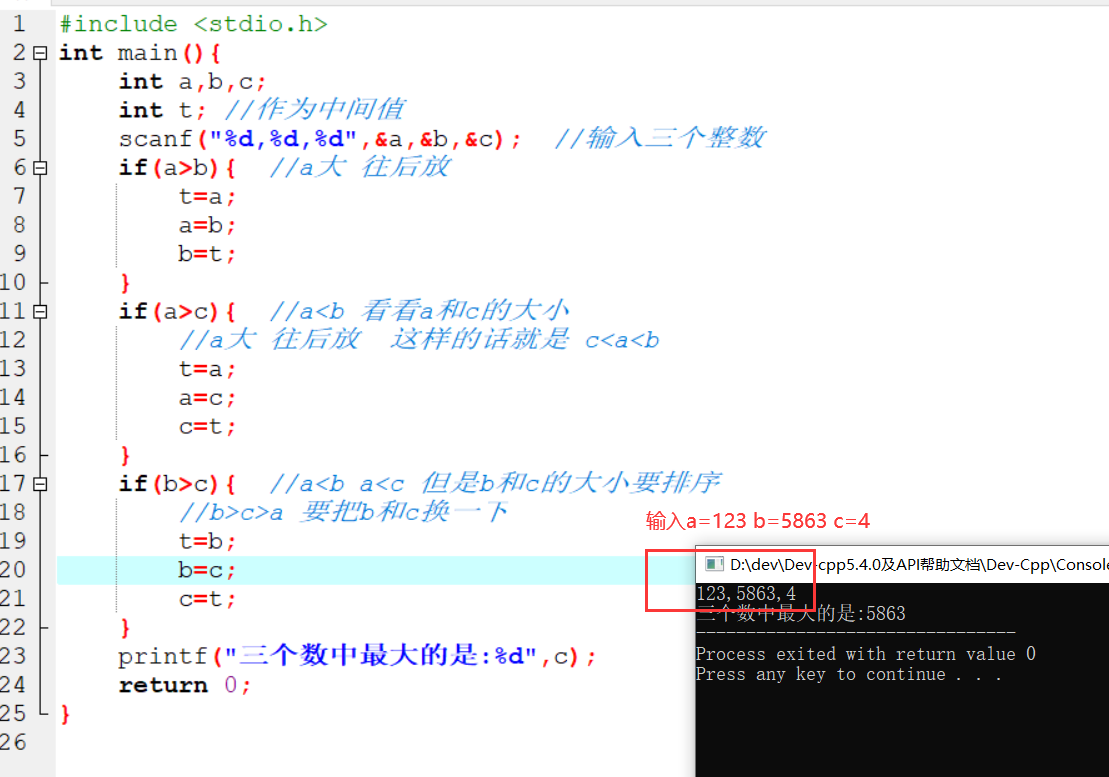The height and width of the screenshot is (777, 1109).
Task: Click line number 26 in the gutter
Action: [x=13, y=742]
